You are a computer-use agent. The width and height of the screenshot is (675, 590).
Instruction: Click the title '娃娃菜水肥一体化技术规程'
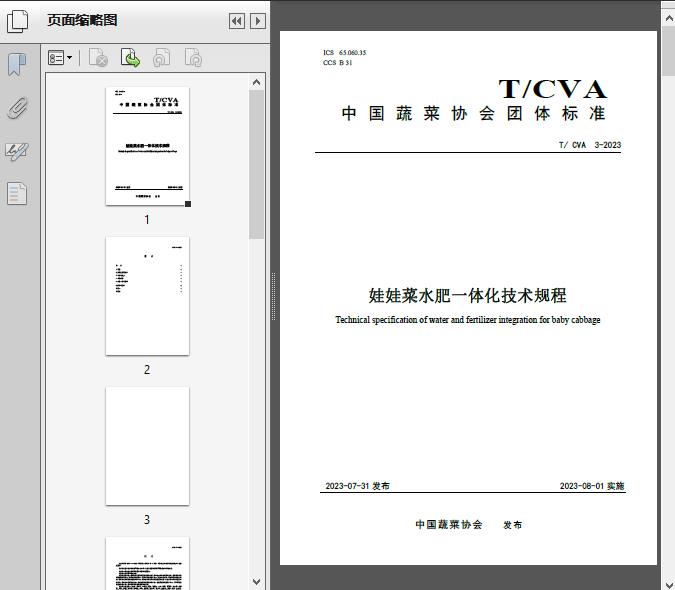tap(468, 296)
